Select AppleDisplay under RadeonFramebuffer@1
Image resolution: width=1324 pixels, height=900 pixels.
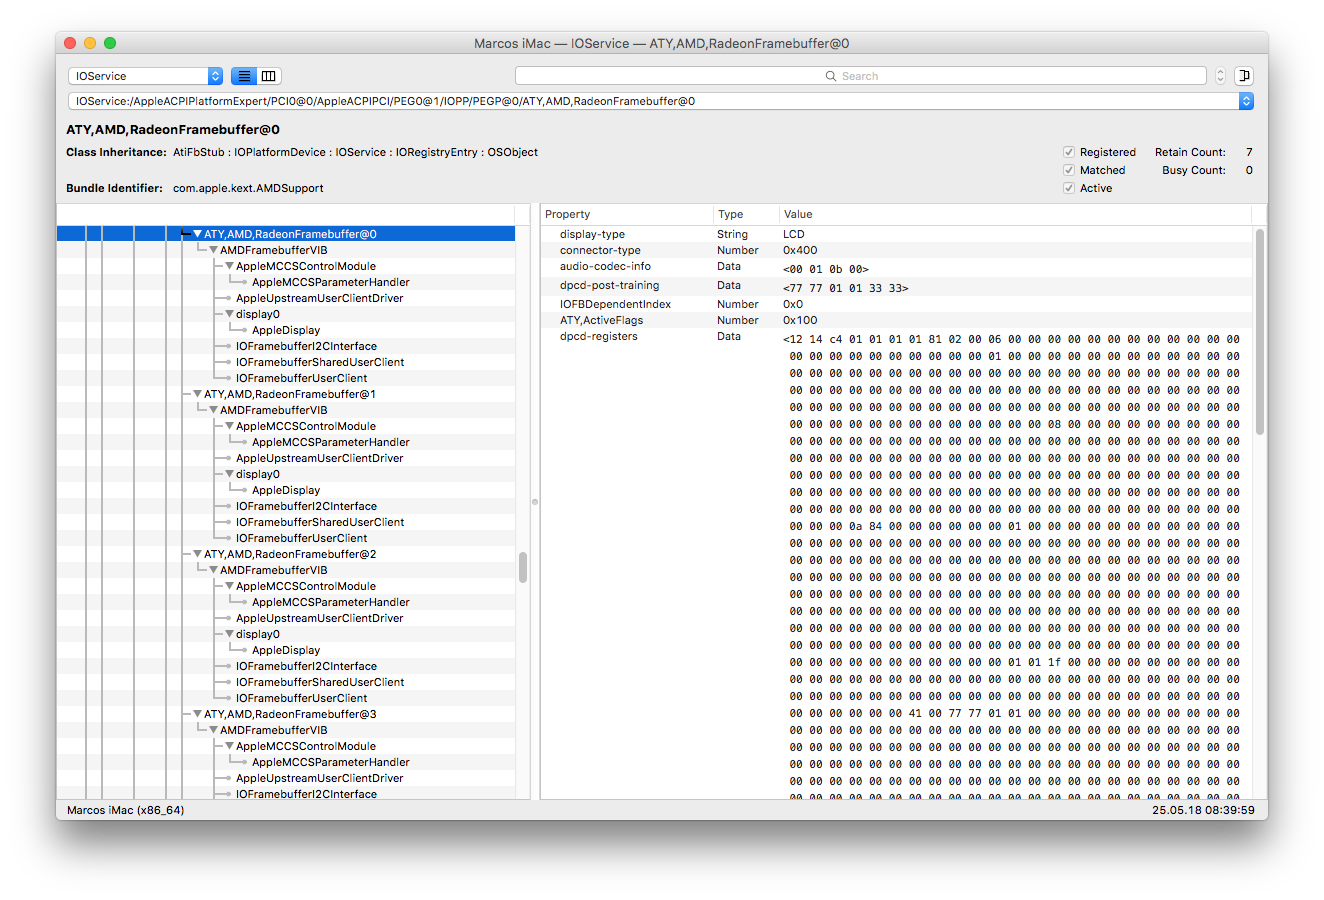[286, 490]
